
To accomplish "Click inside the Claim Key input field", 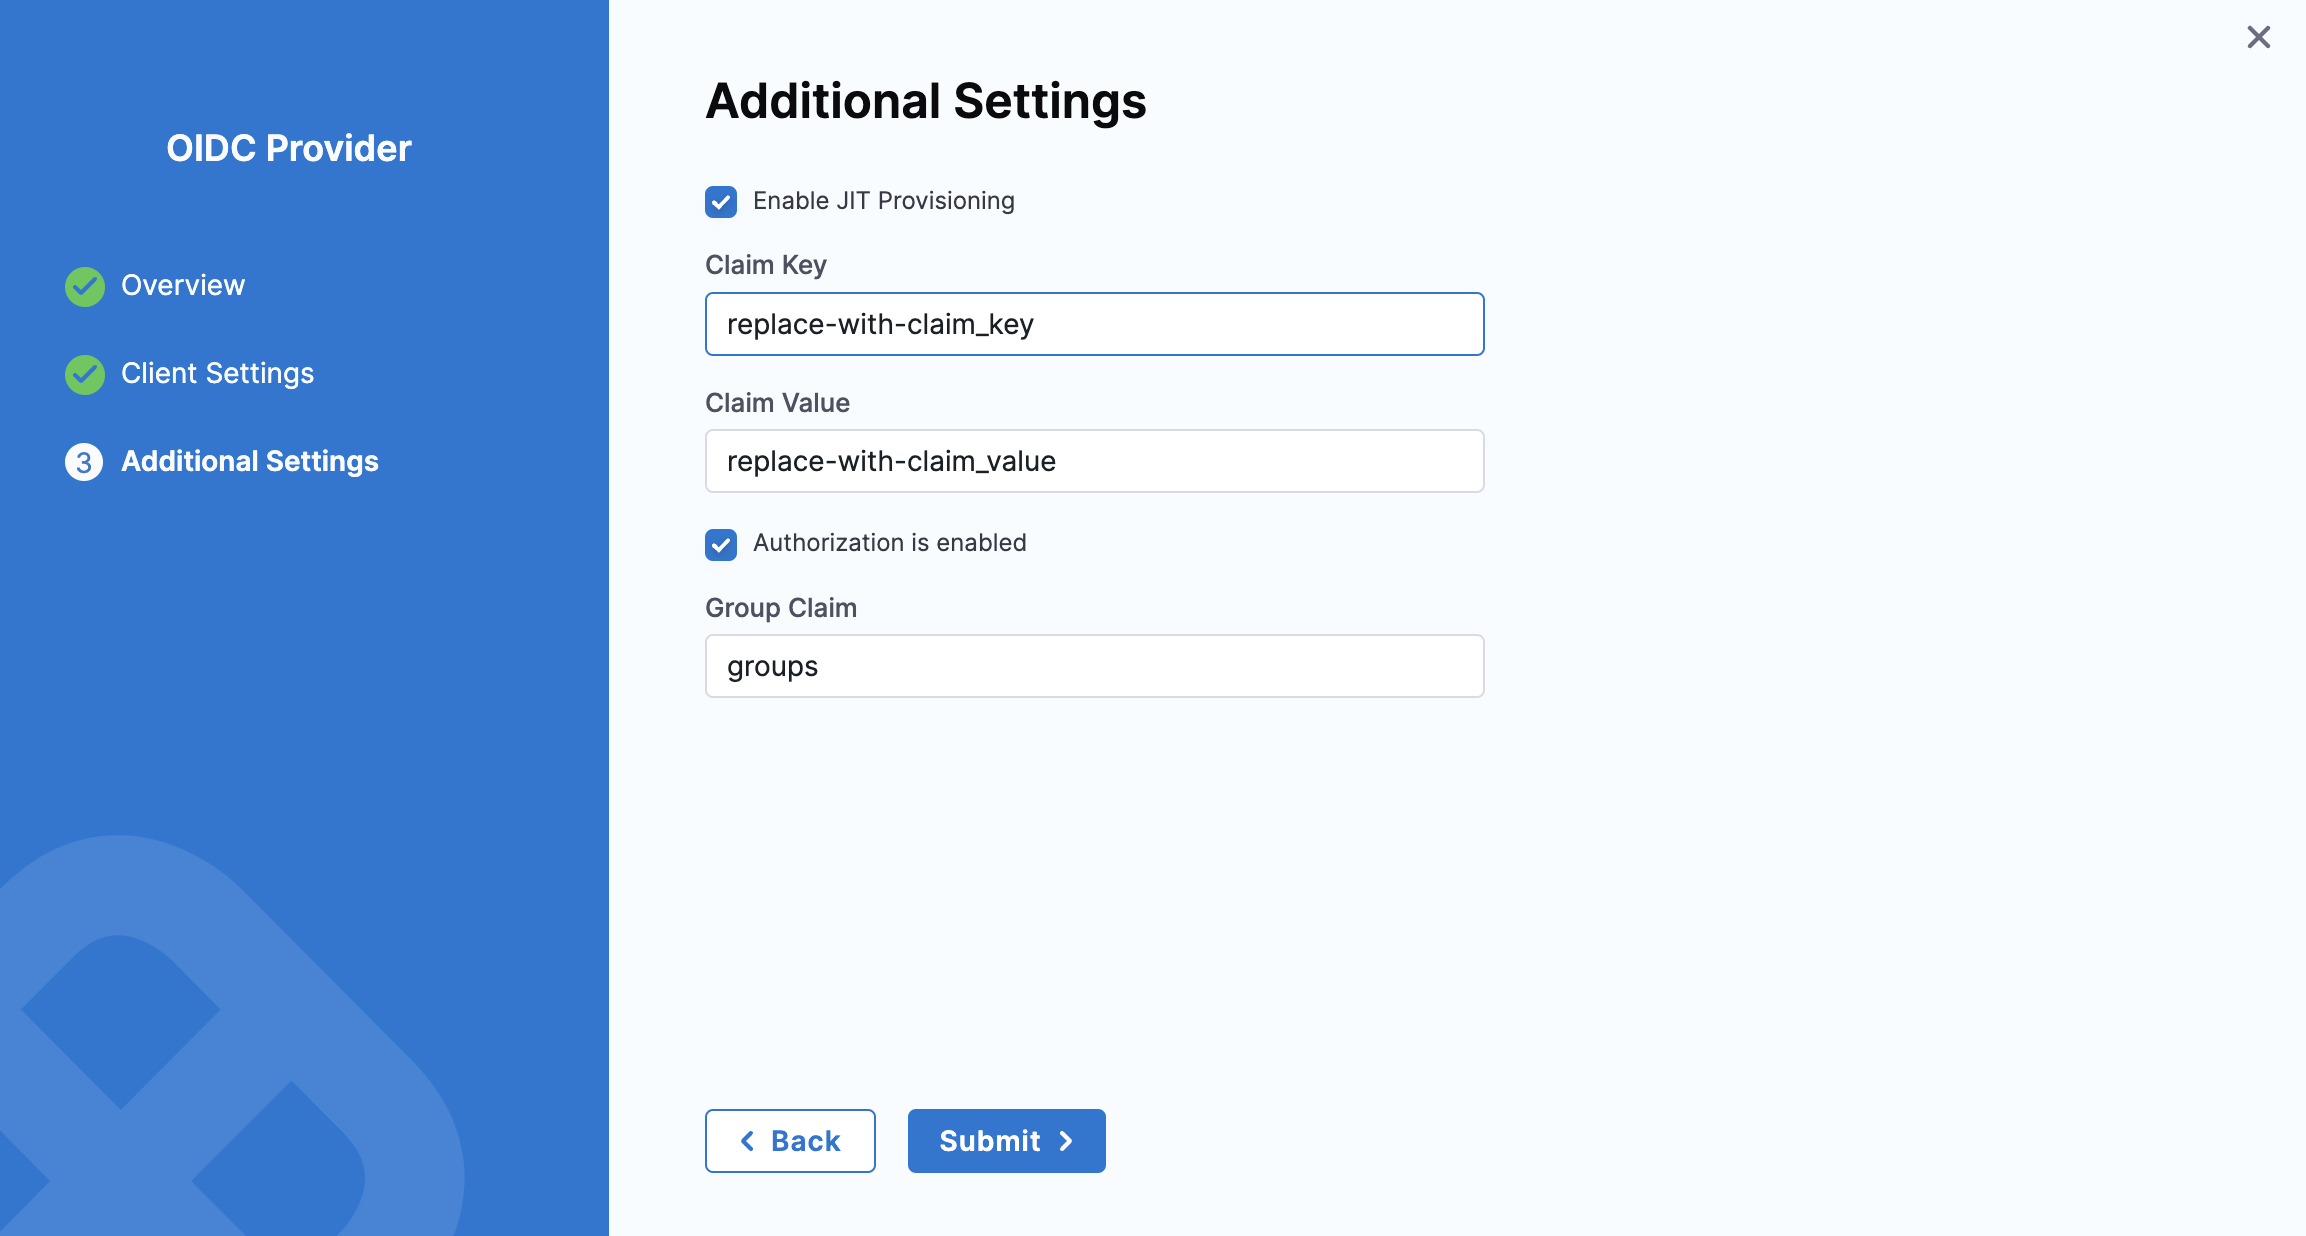I will point(1094,324).
